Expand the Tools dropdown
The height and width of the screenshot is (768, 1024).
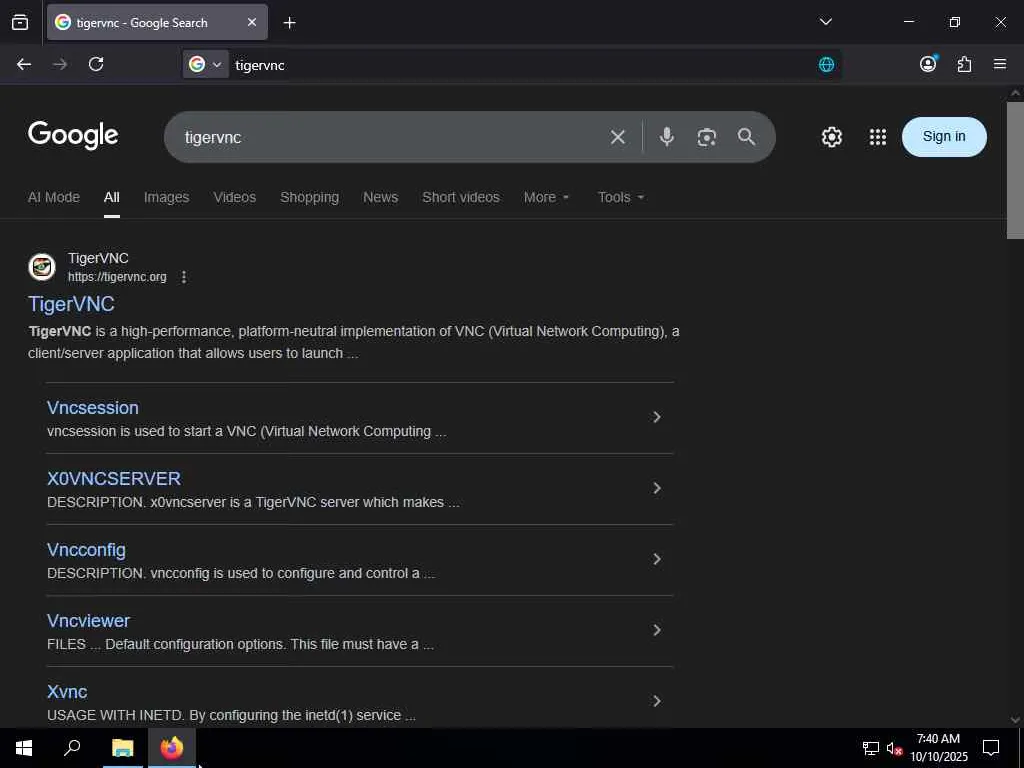tap(621, 197)
